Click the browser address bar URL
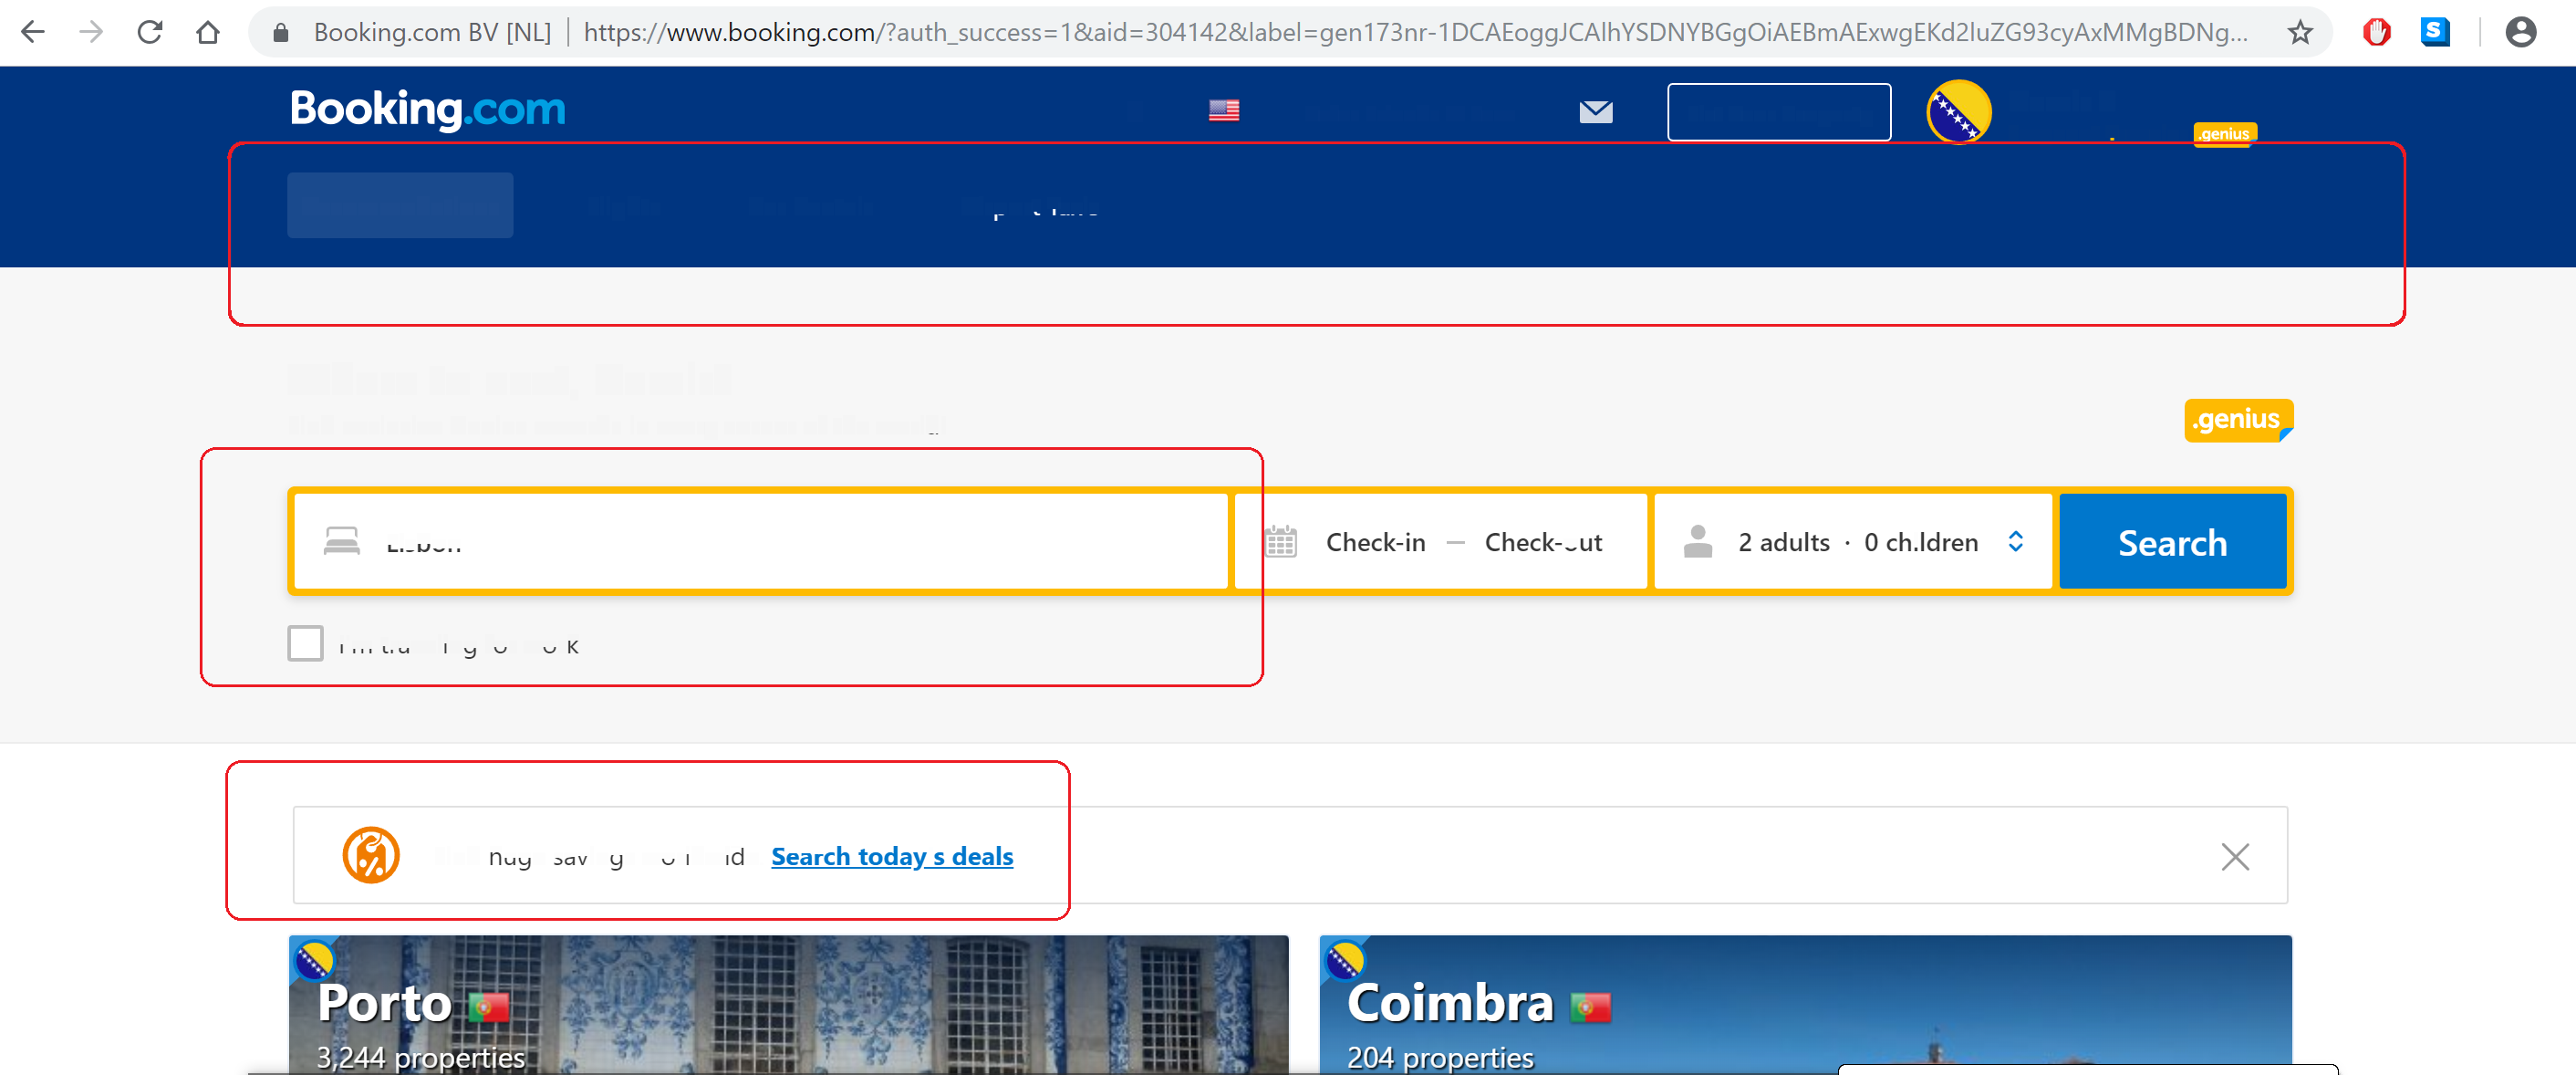The image size is (2576, 1075). [x=1415, y=32]
